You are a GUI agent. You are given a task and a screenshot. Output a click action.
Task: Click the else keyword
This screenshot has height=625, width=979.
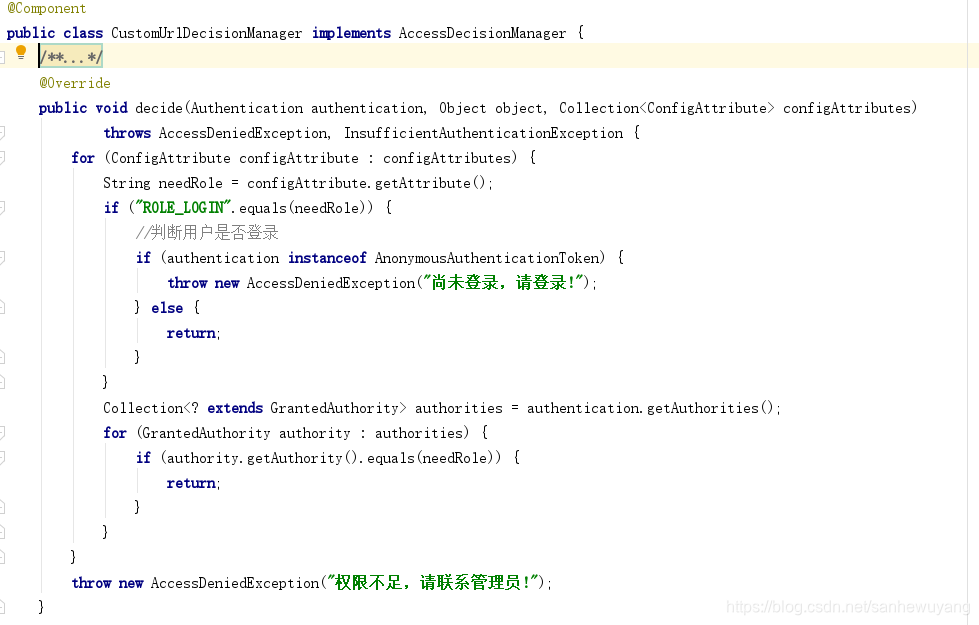[167, 308]
